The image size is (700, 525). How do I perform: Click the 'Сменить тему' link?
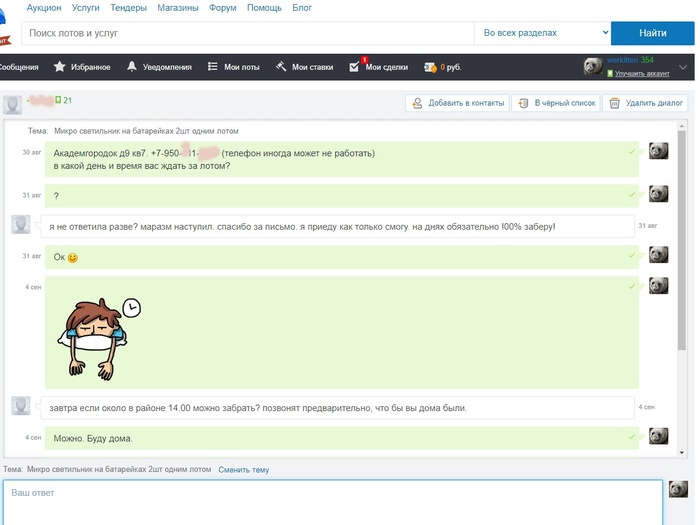[244, 470]
